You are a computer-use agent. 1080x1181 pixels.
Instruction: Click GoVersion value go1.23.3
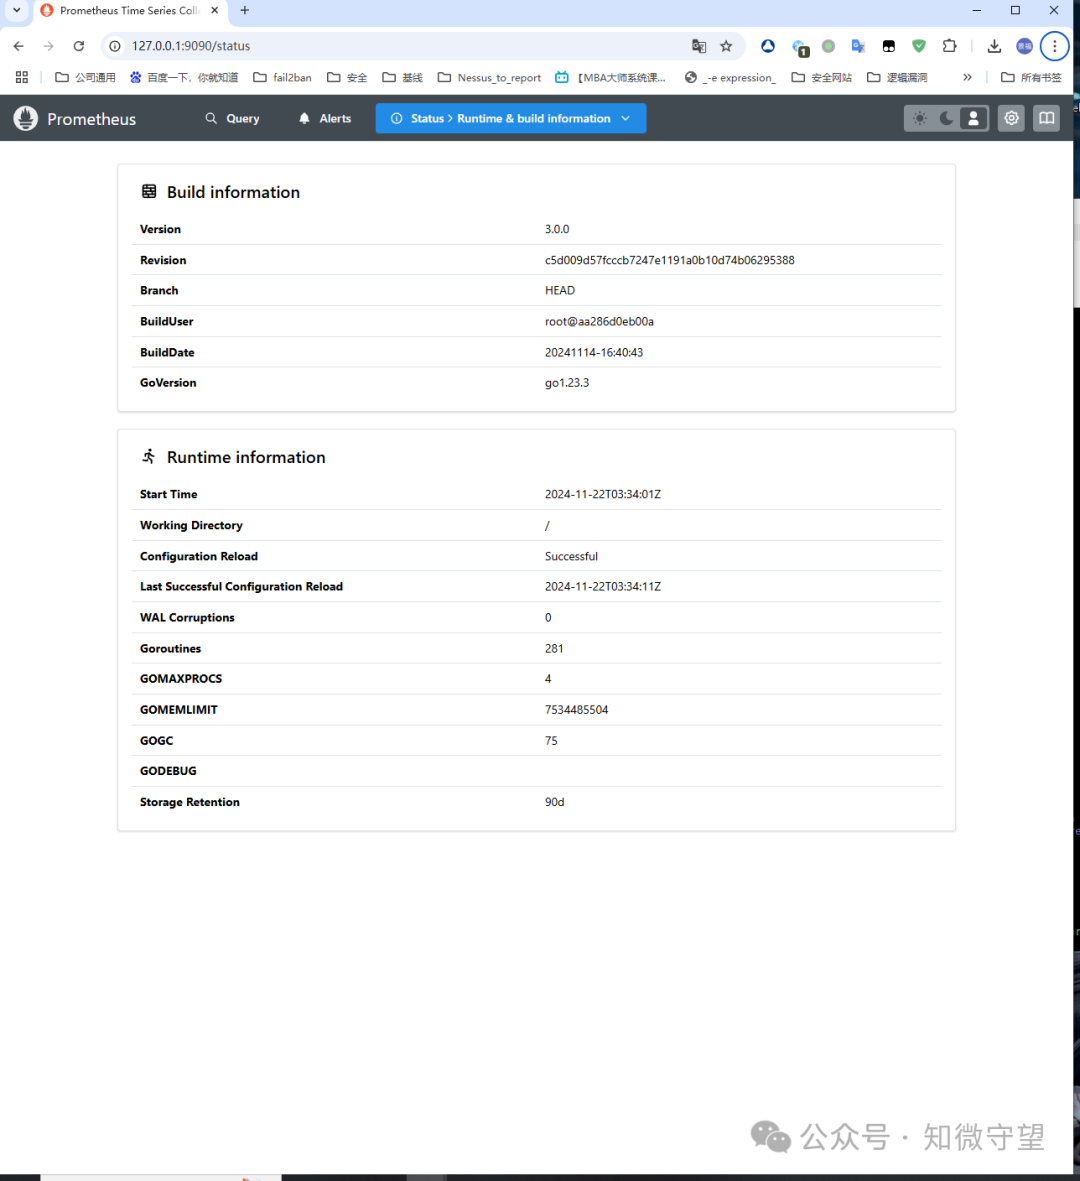567,383
